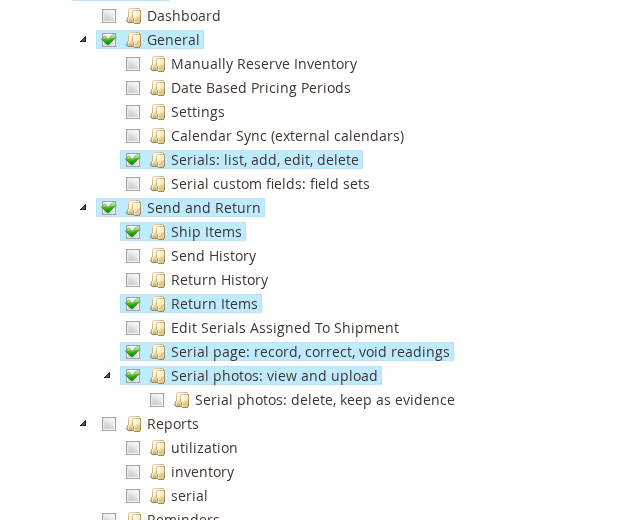Check Edit Serials Assigned To Shipment box
This screenshot has width=620, height=520.
[x=133, y=328]
